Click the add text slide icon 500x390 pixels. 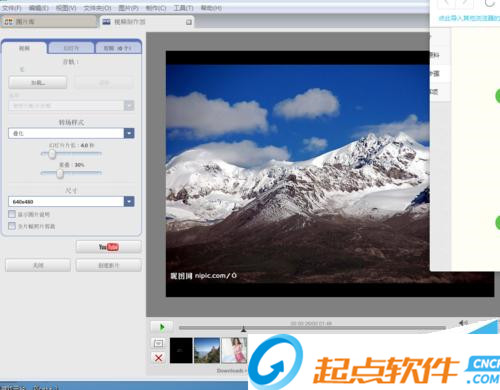coord(159,343)
